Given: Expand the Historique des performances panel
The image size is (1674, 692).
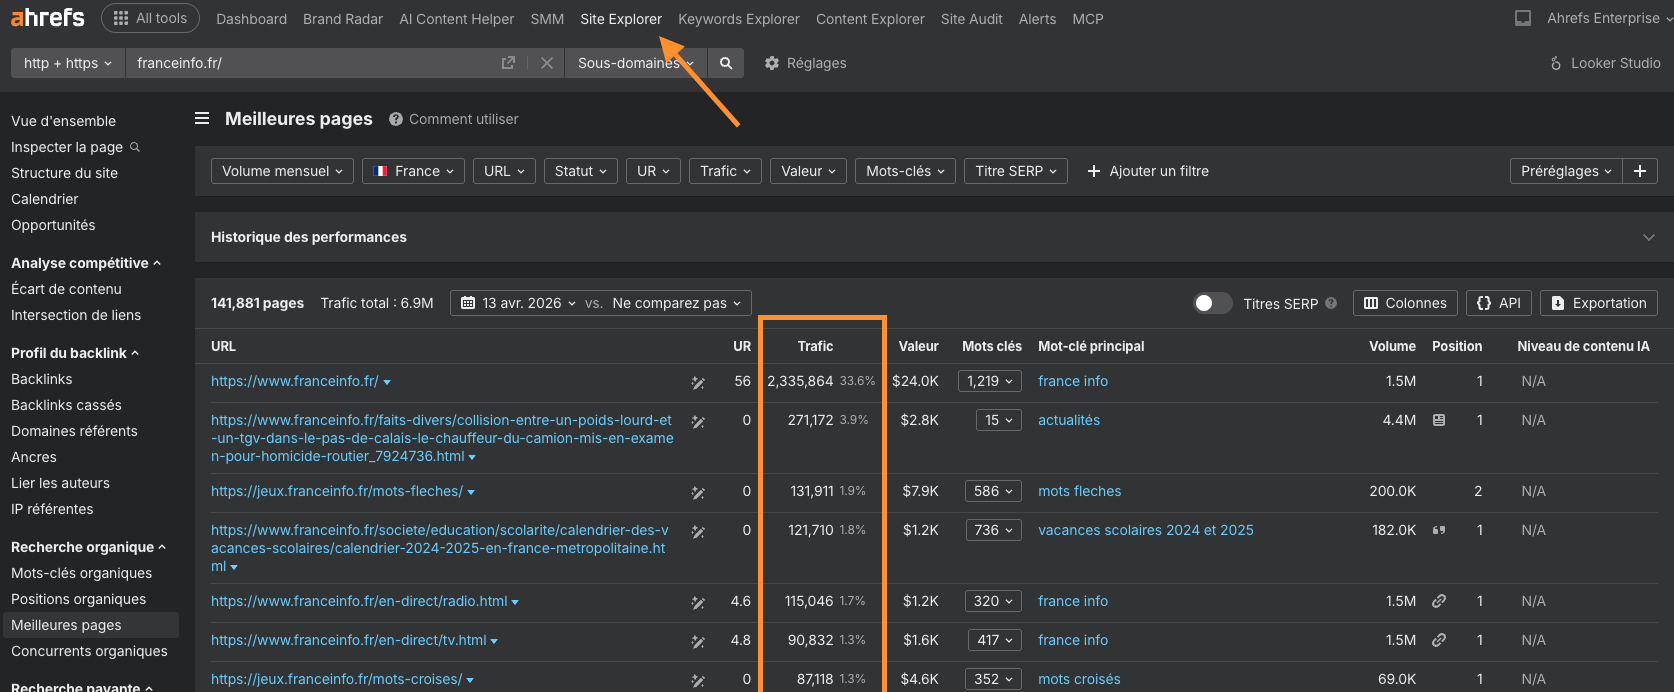Looking at the screenshot, I should 1649,237.
